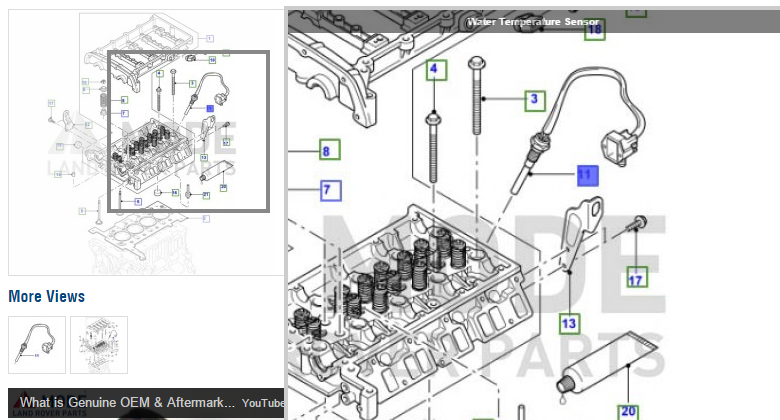Click the grey zoom lens rectangle on diagram

coord(188,131)
